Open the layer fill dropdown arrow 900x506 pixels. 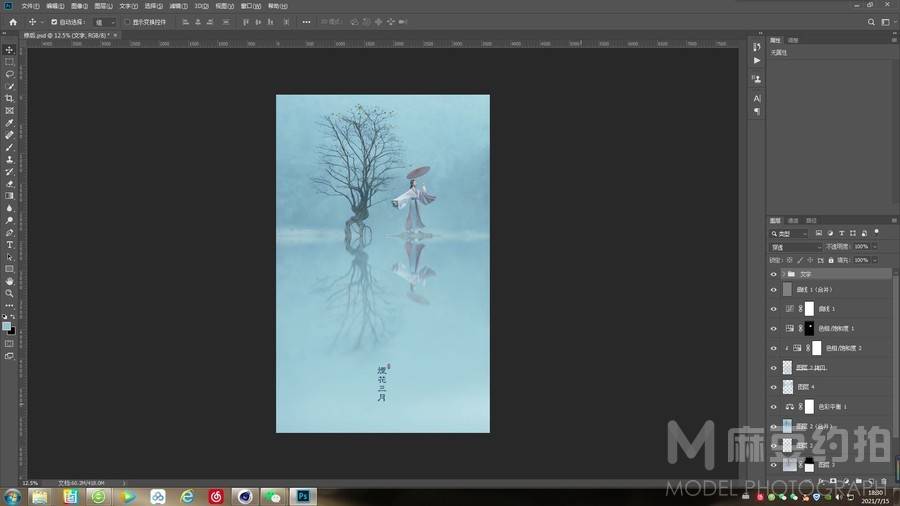pyautogui.click(x=875, y=260)
